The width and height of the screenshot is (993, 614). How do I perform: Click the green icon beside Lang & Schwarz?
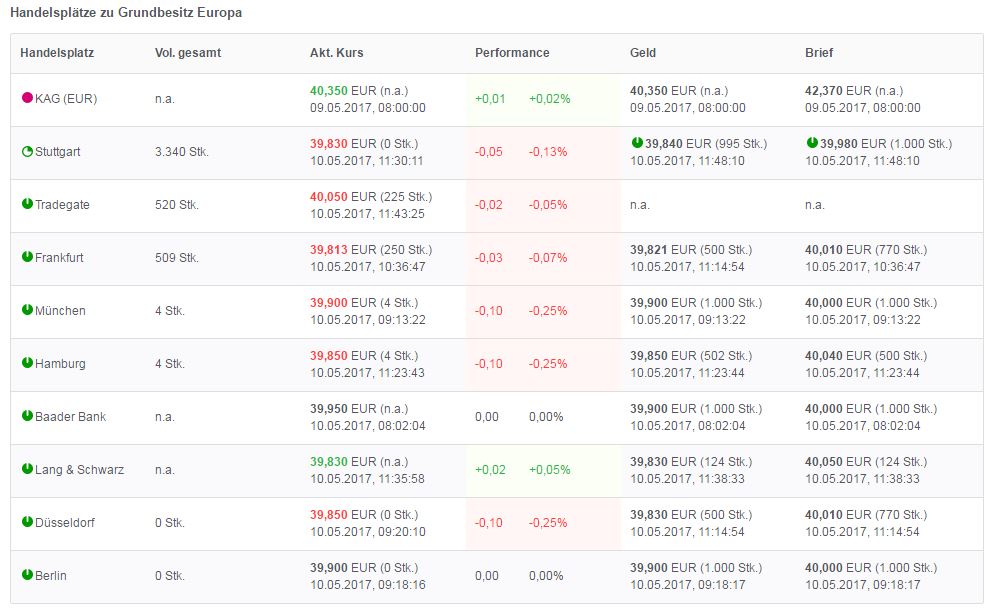27,468
